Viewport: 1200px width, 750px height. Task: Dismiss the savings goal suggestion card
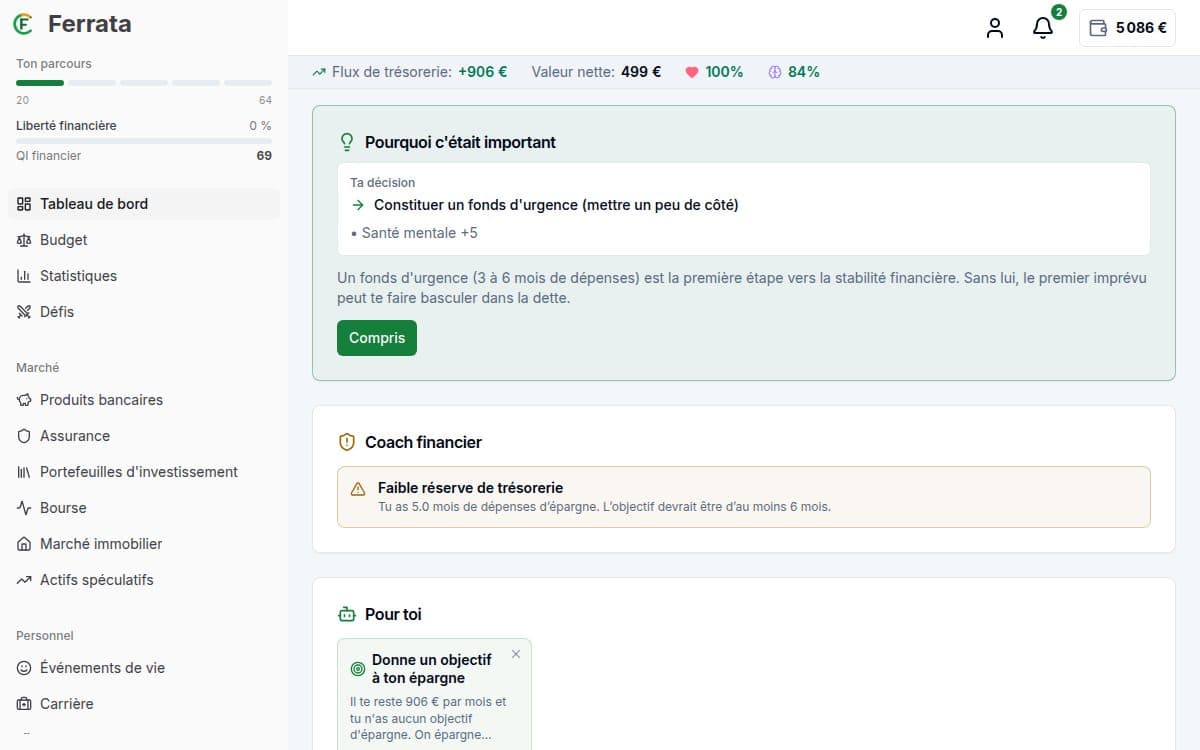[x=516, y=654]
